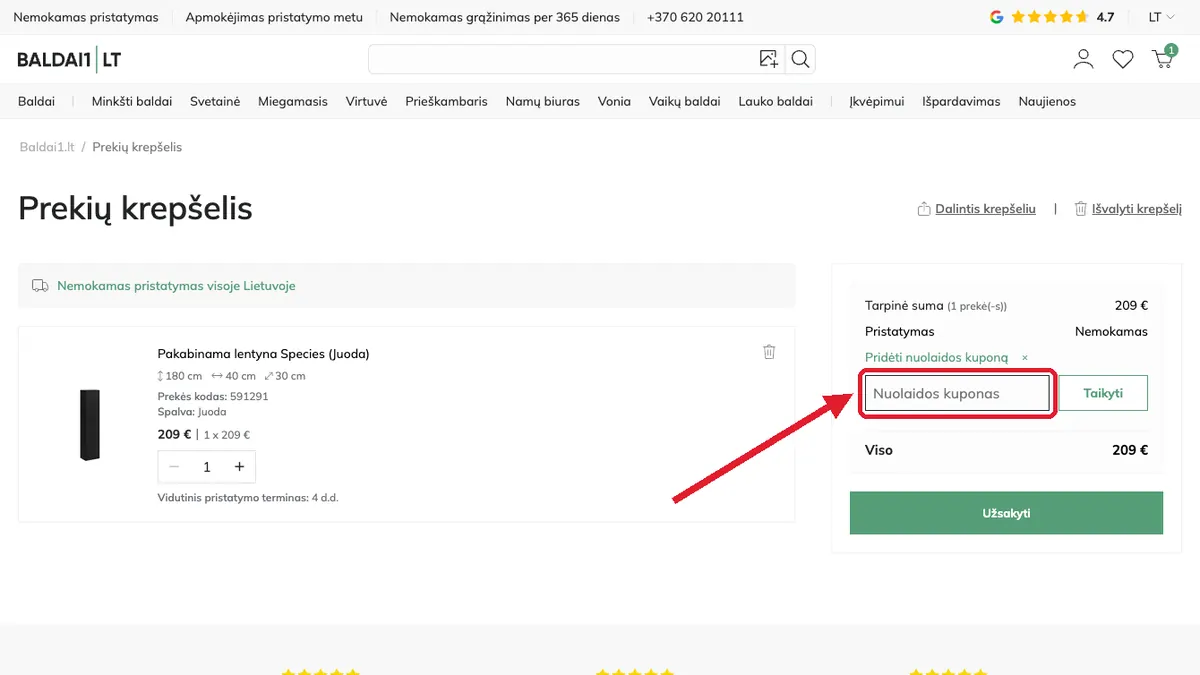Viewport: 1200px width, 675px height.
Task: Open the Išpardavimas sale page
Action: pyautogui.click(x=961, y=101)
